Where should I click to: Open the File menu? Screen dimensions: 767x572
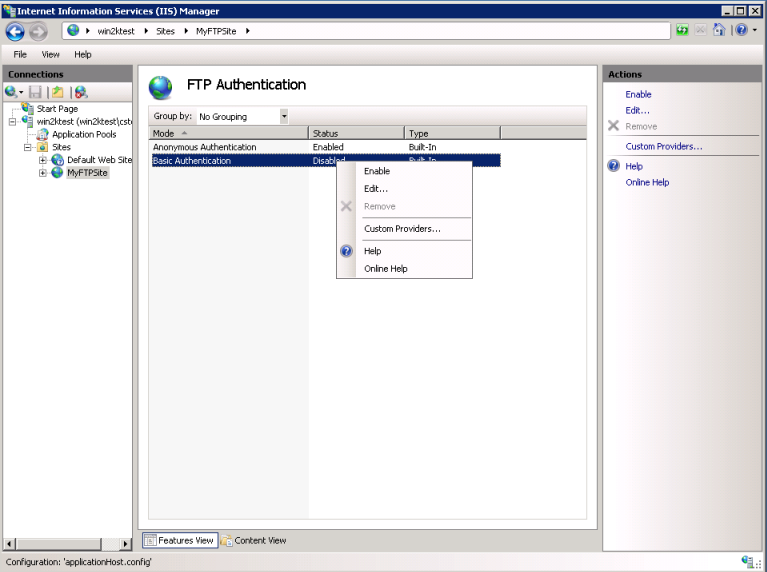pyautogui.click(x=20, y=54)
